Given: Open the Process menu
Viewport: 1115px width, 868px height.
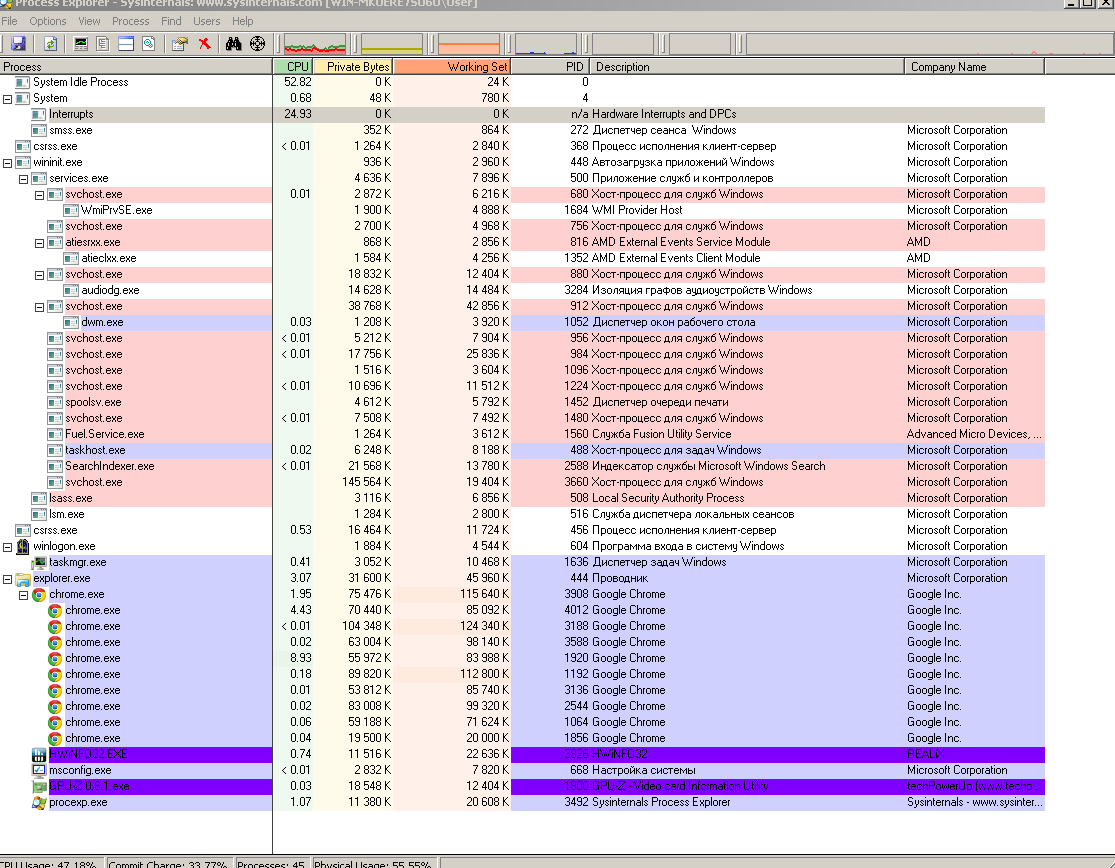Looking at the screenshot, I should [x=131, y=21].
